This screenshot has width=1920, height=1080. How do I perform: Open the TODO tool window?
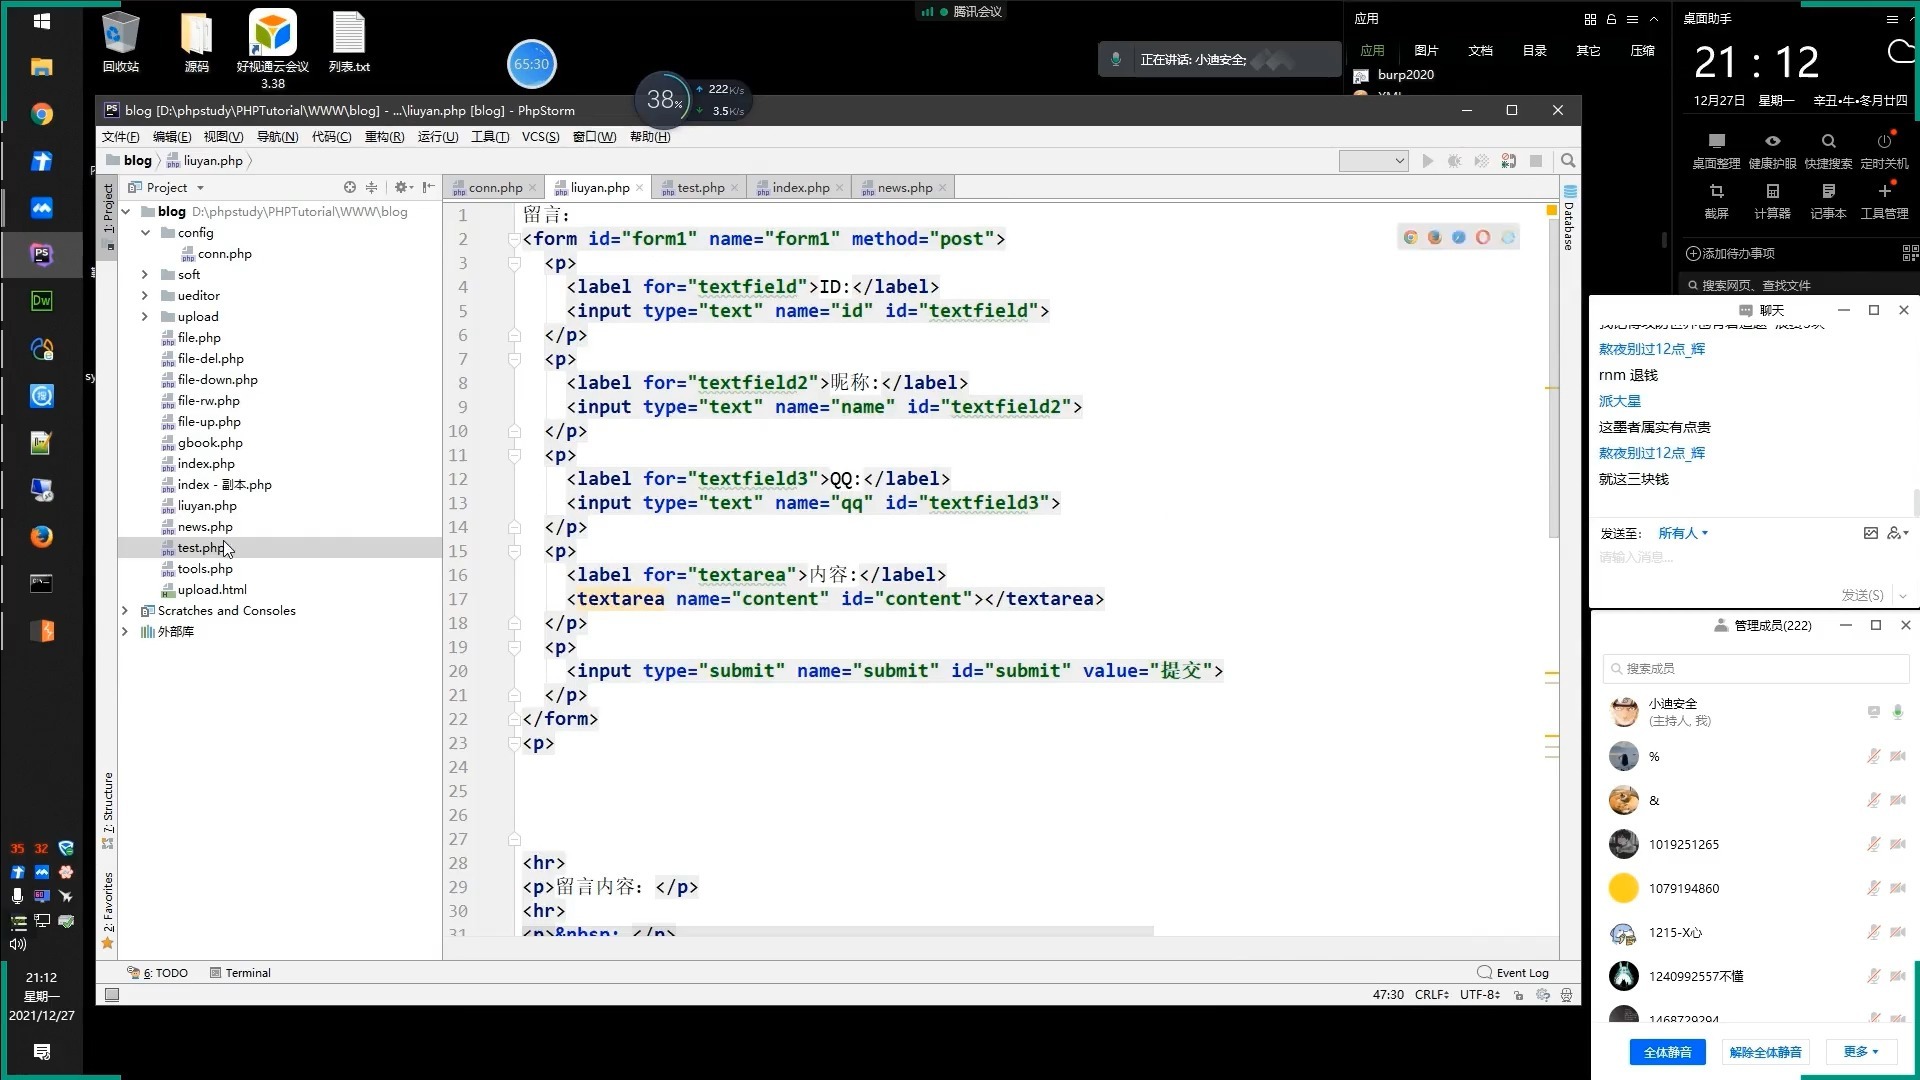point(158,973)
